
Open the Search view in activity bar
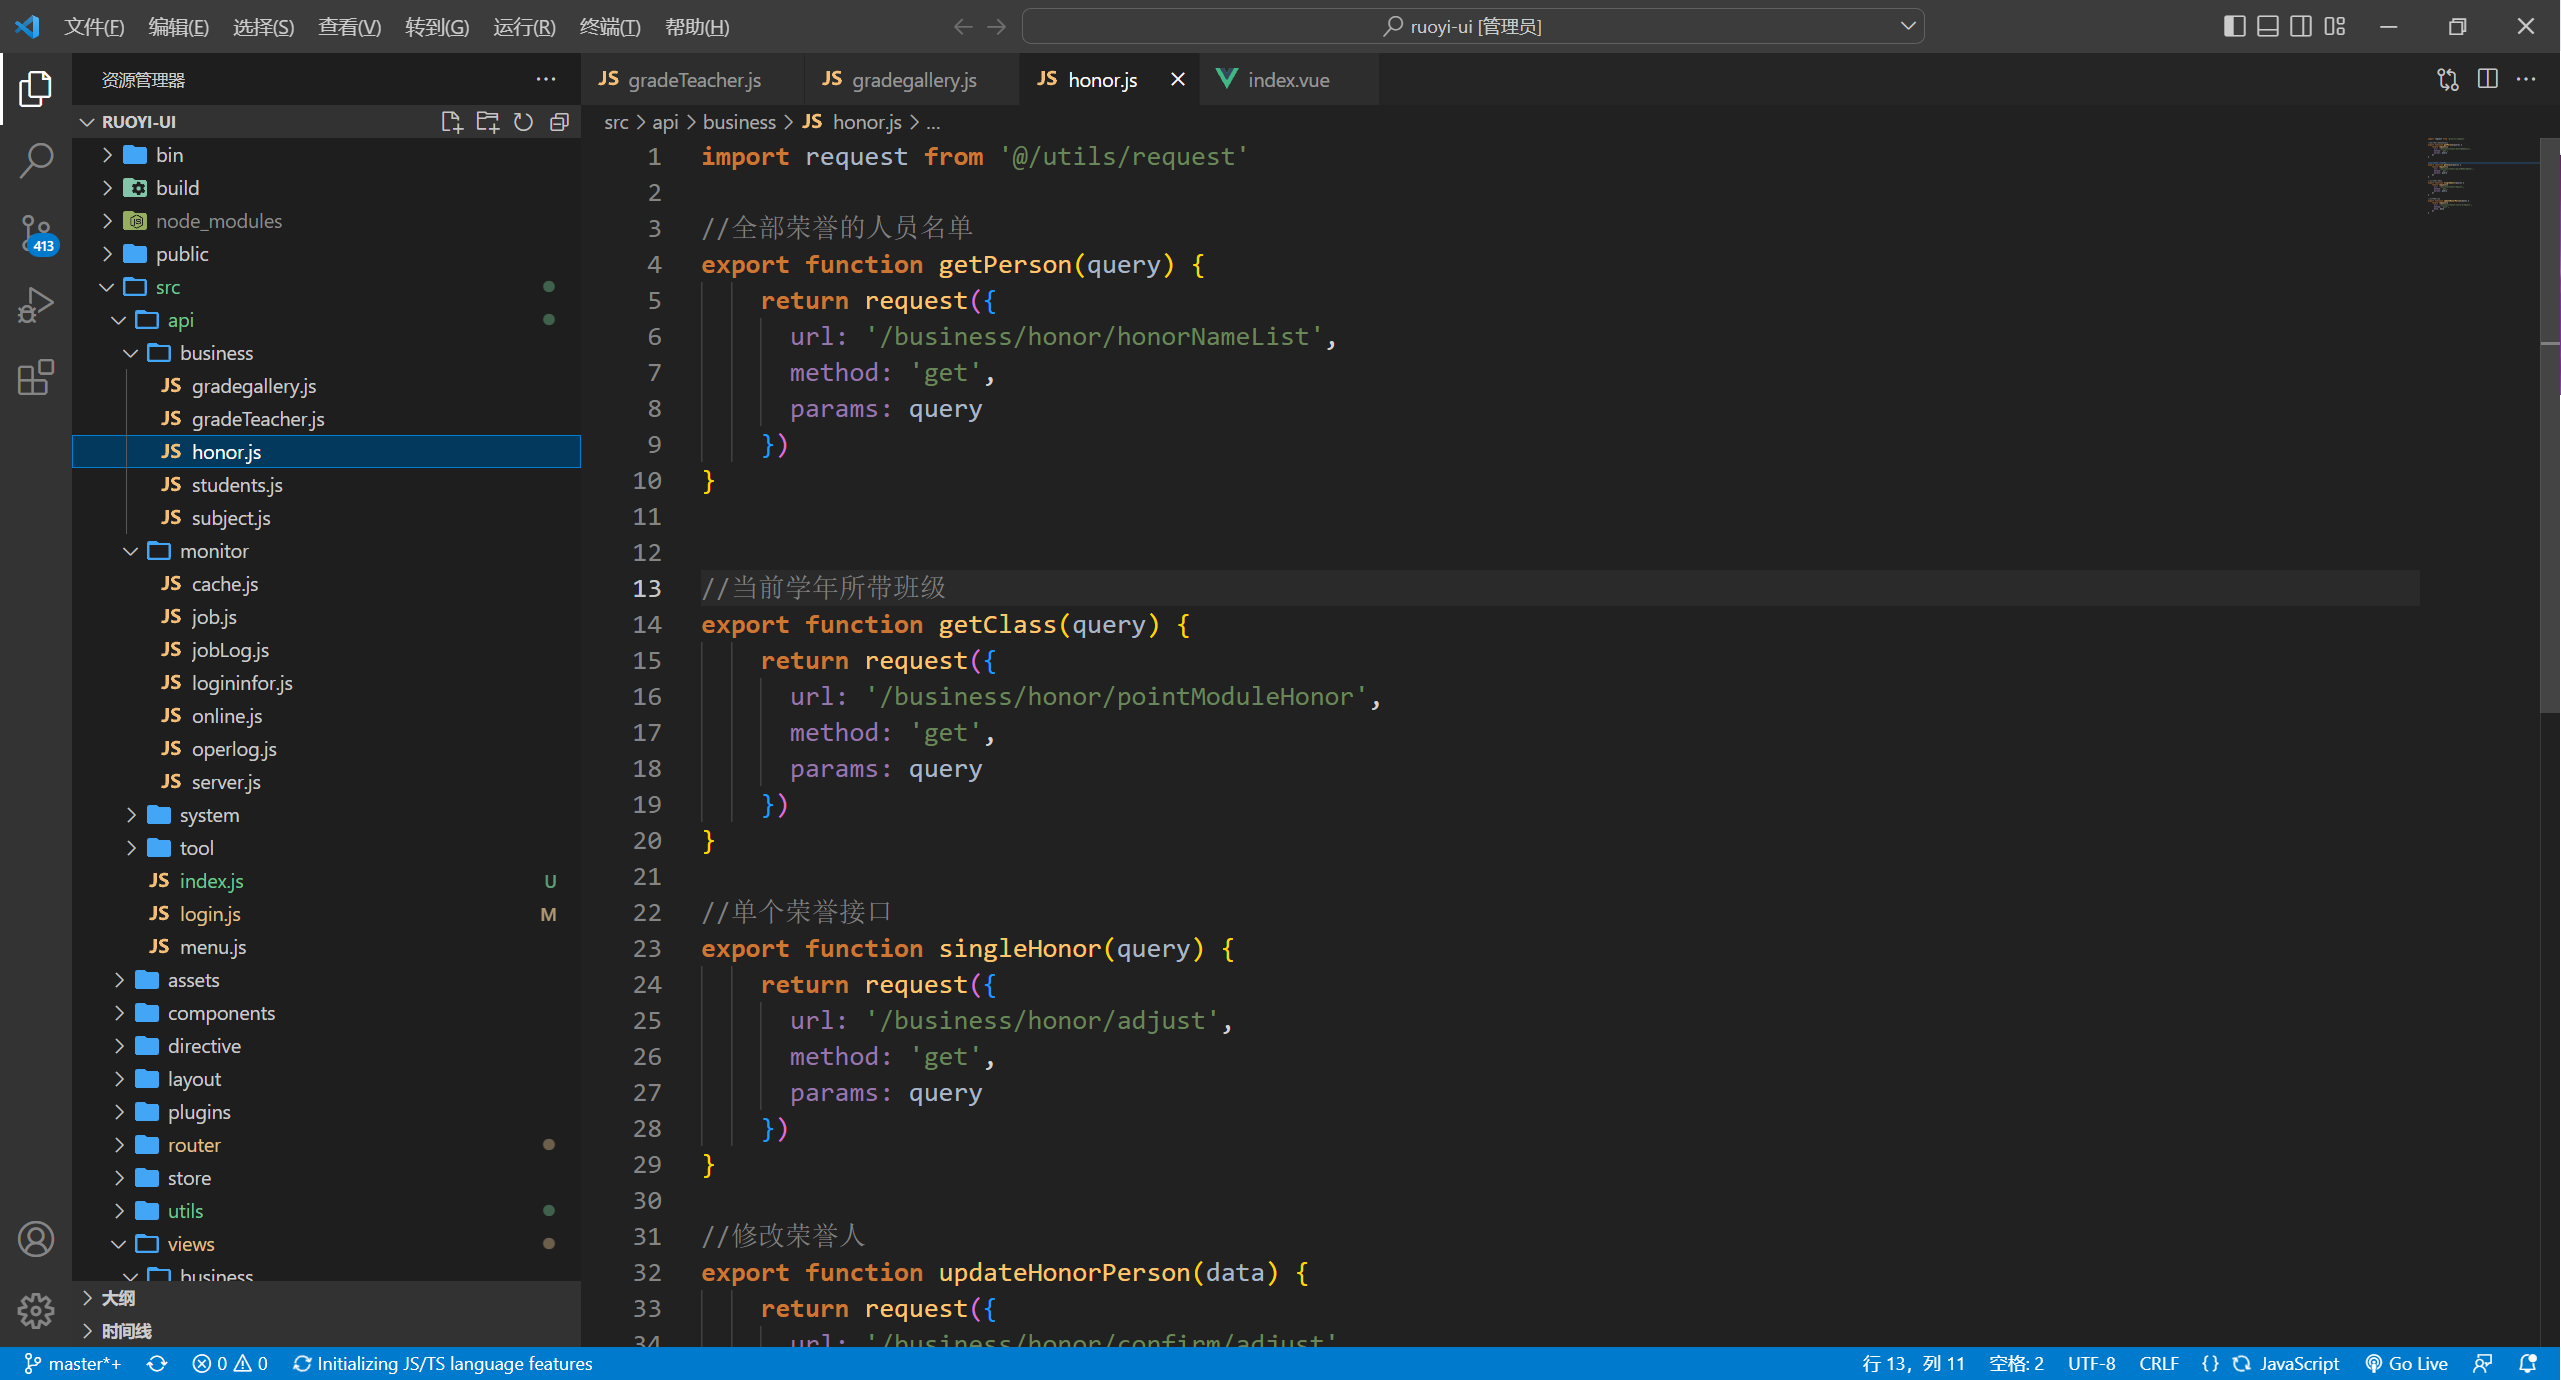(x=36, y=160)
